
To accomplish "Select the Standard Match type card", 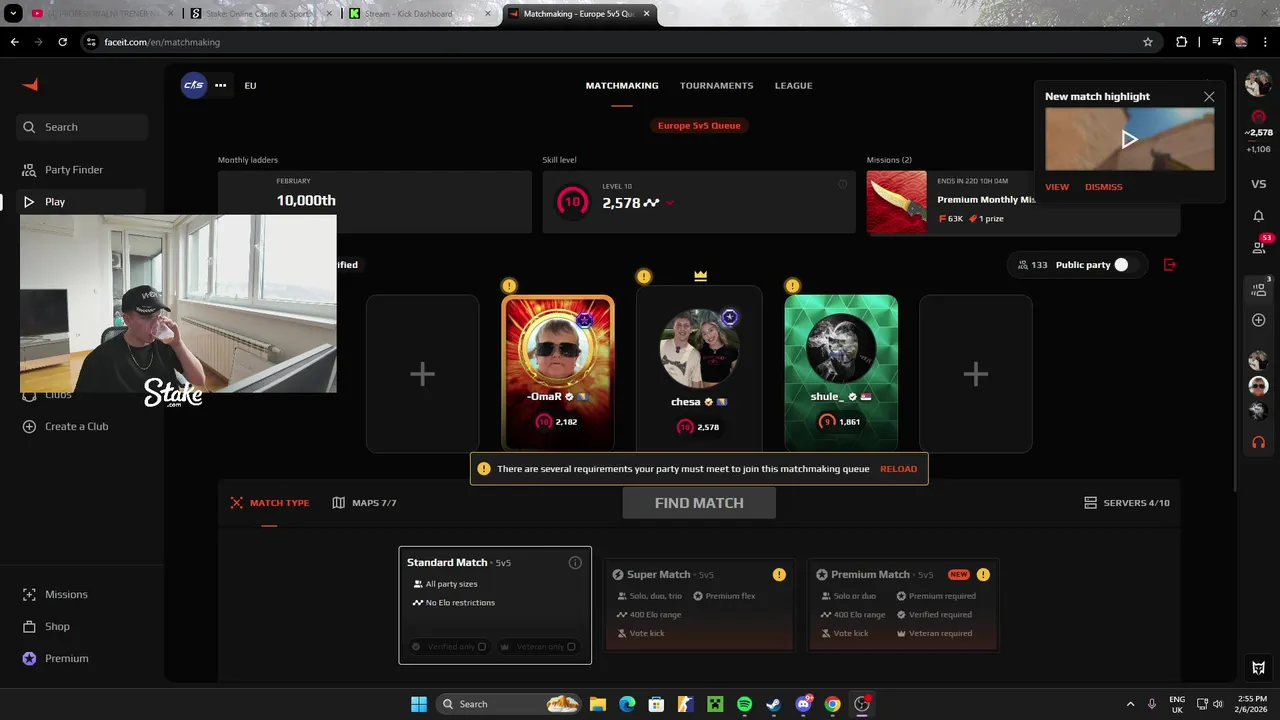I will click(x=495, y=605).
